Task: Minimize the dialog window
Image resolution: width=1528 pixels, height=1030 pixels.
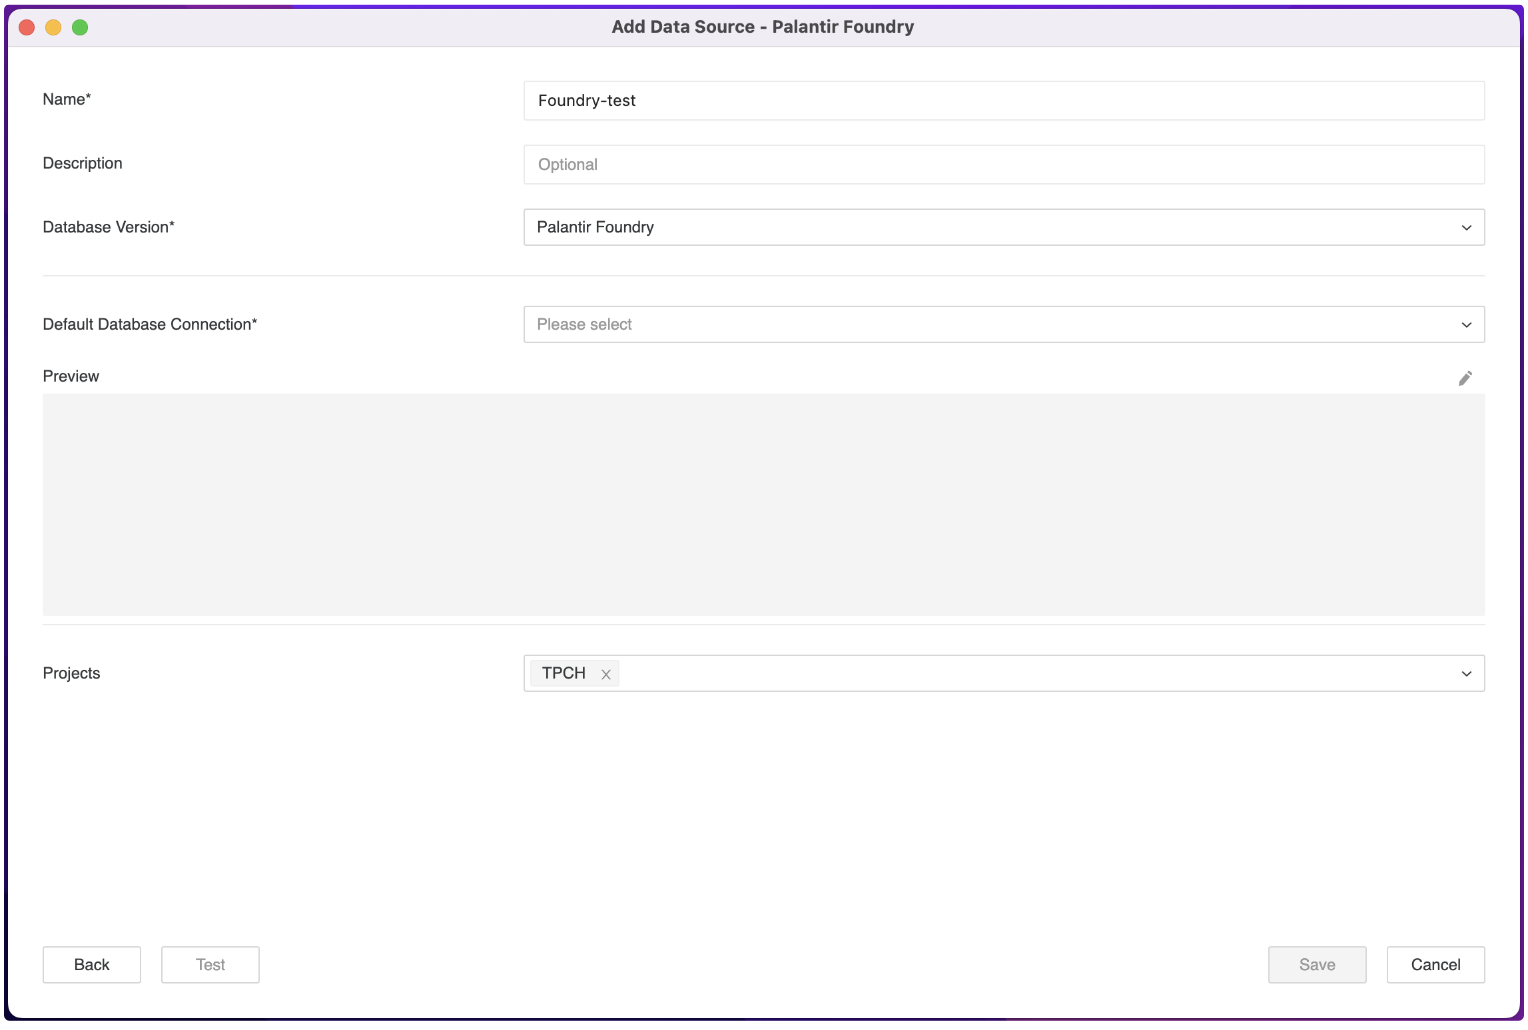Action: tap(53, 27)
